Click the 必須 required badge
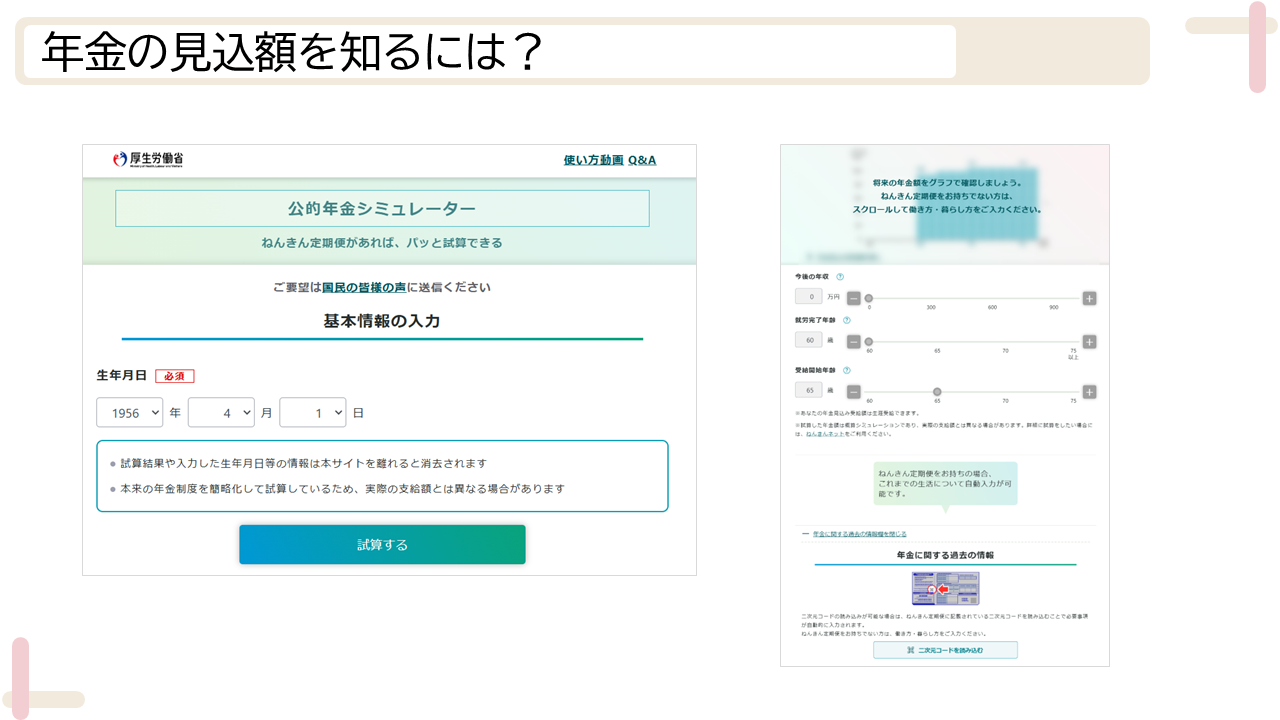This screenshot has height=720, width=1280. click(x=175, y=376)
